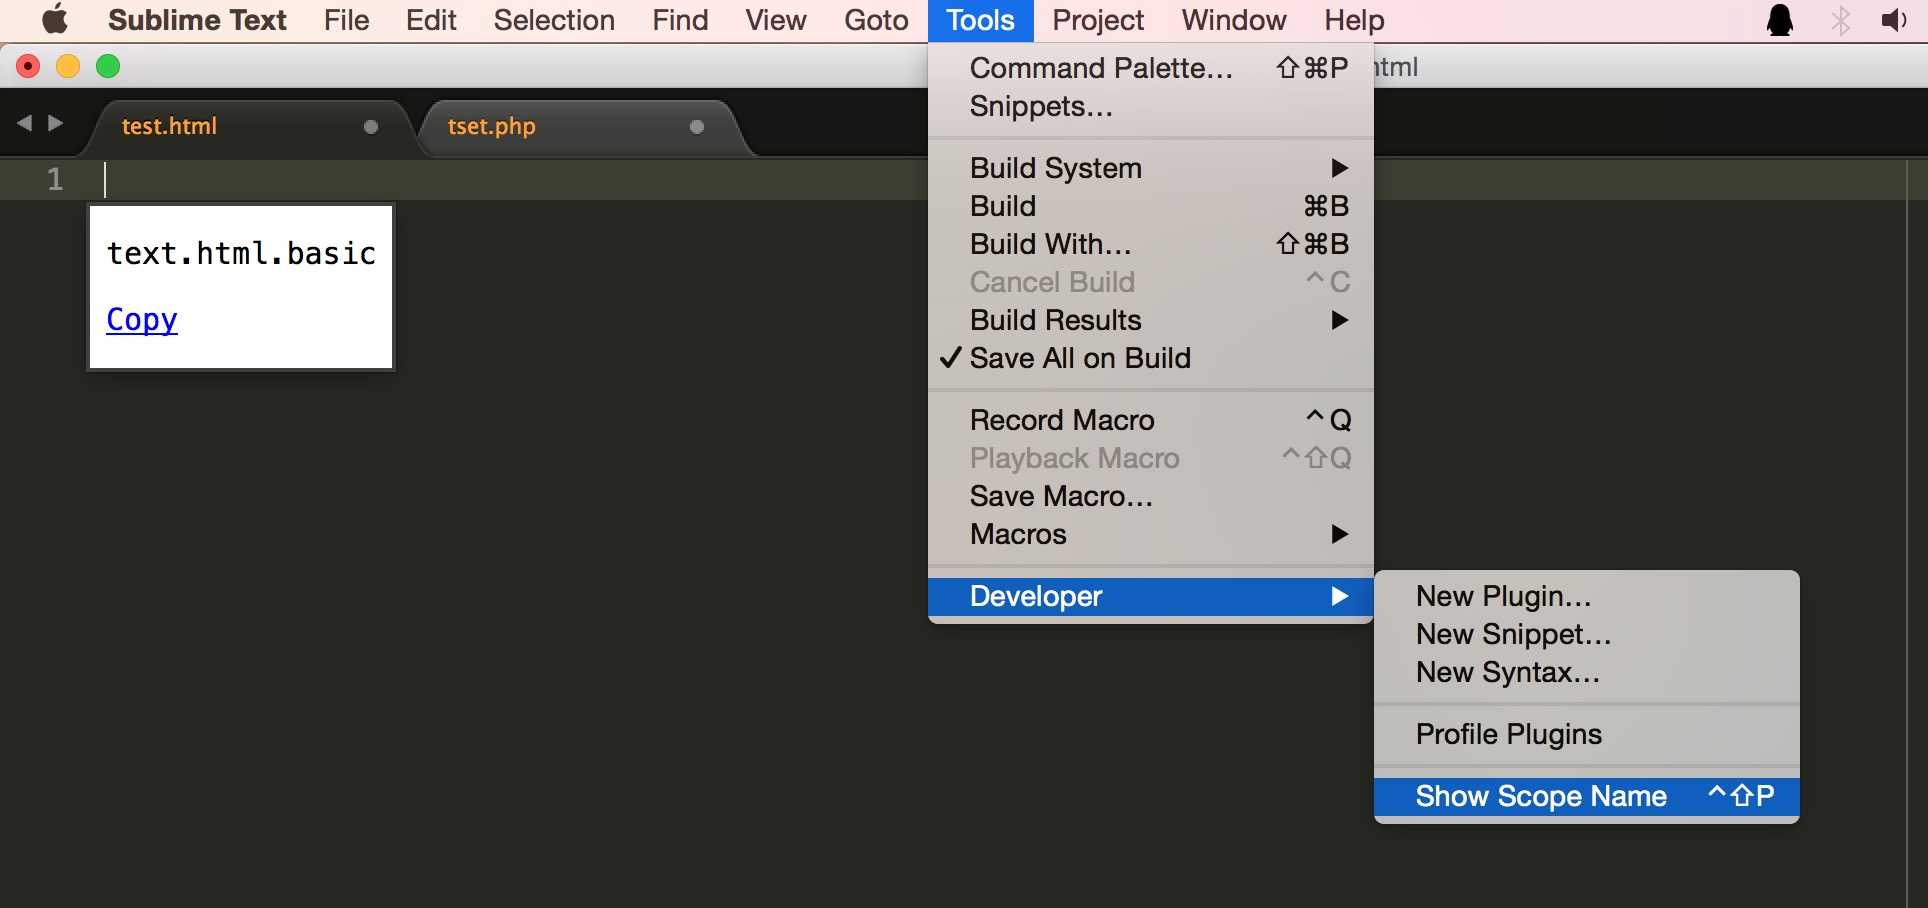
Task: Maximize window with green button
Action: 108,66
